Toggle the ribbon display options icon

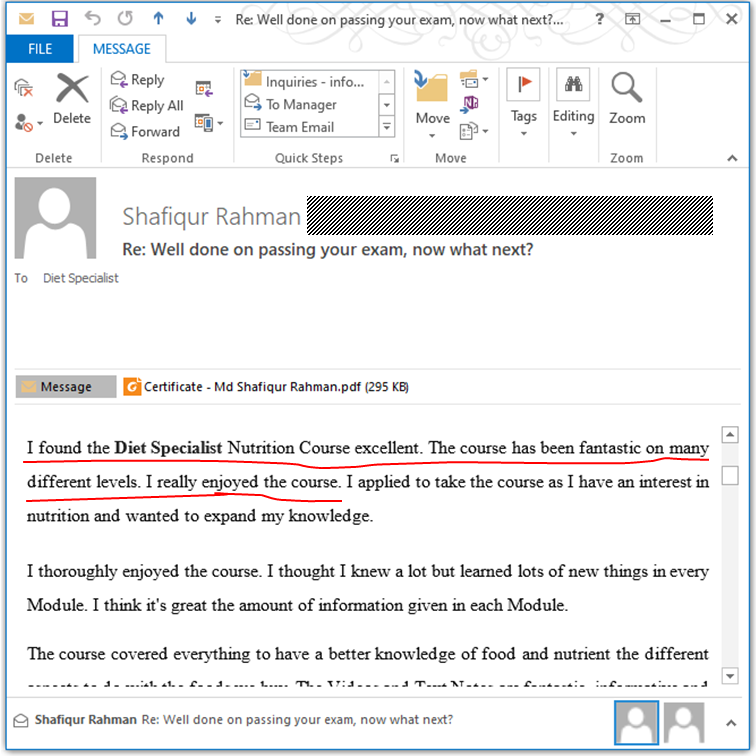632,19
